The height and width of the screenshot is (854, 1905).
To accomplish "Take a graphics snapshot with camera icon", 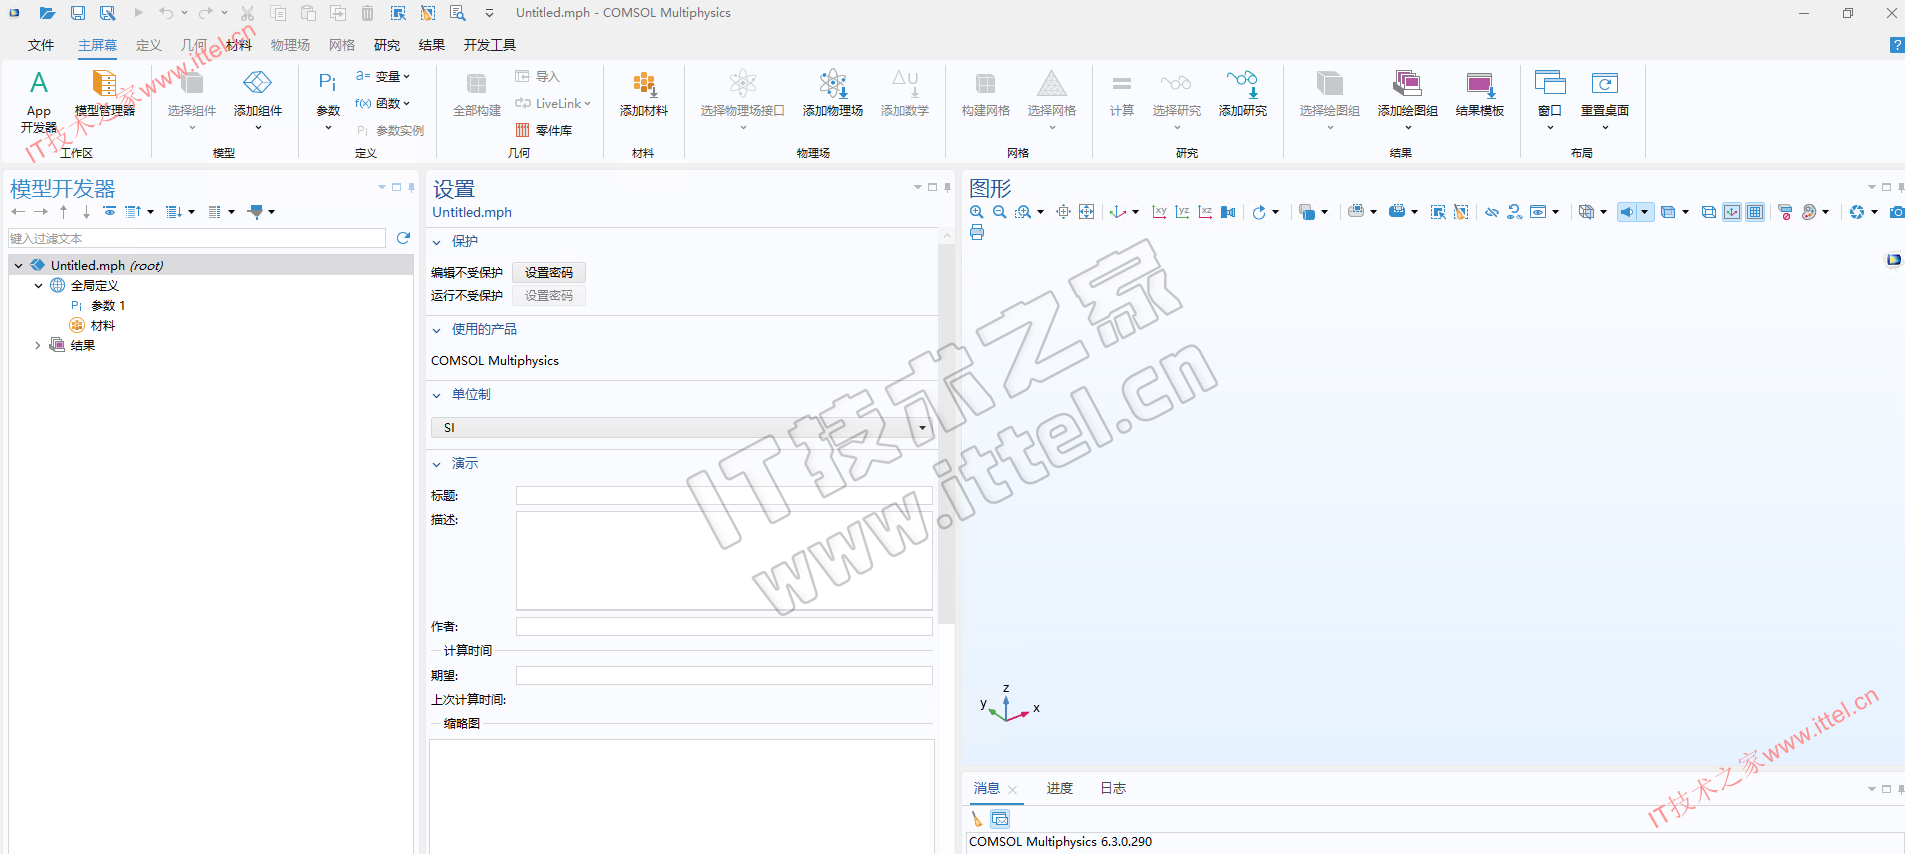I will tap(1896, 212).
